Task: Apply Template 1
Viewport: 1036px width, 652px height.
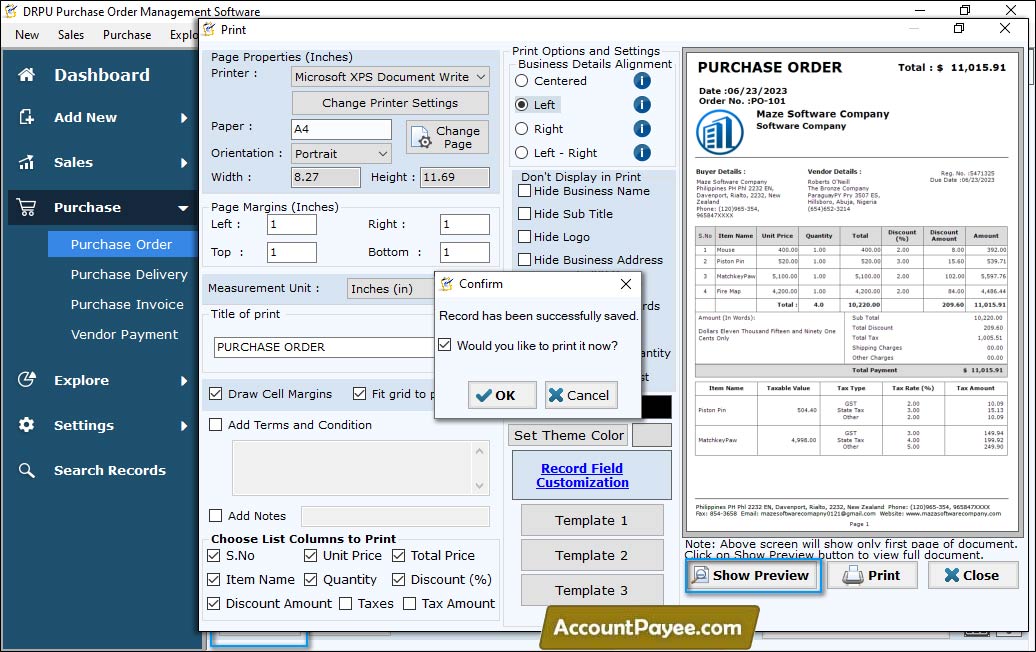Action: click(x=591, y=521)
